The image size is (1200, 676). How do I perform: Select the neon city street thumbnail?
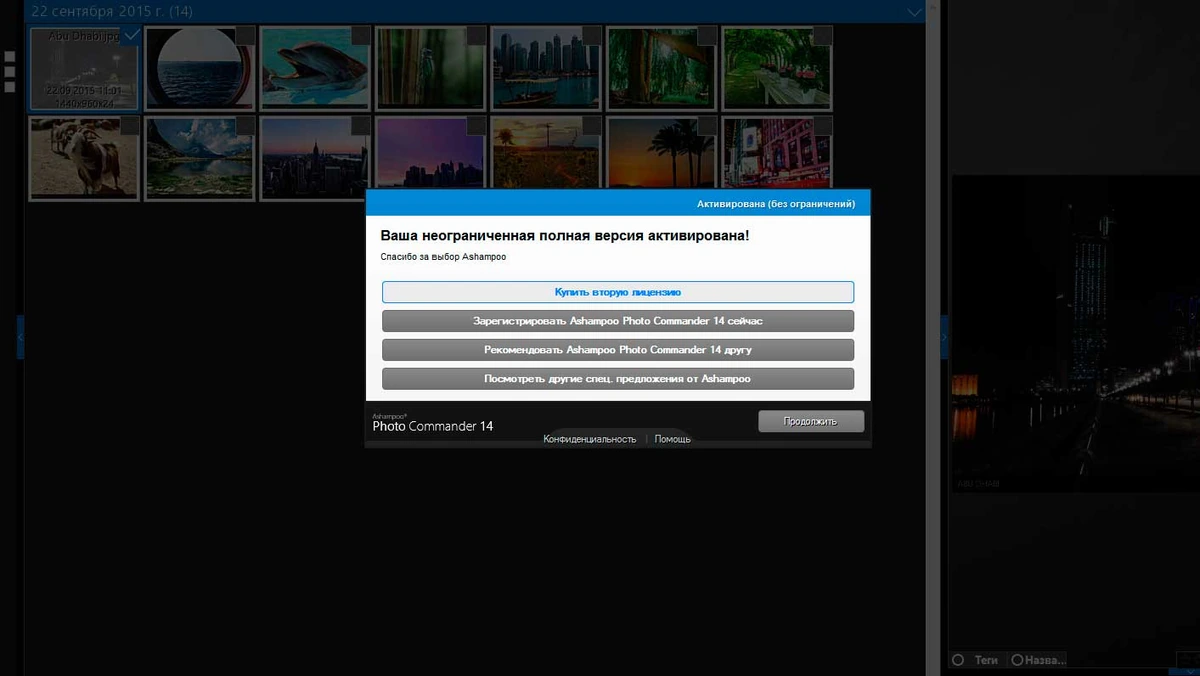(x=777, y=152)
